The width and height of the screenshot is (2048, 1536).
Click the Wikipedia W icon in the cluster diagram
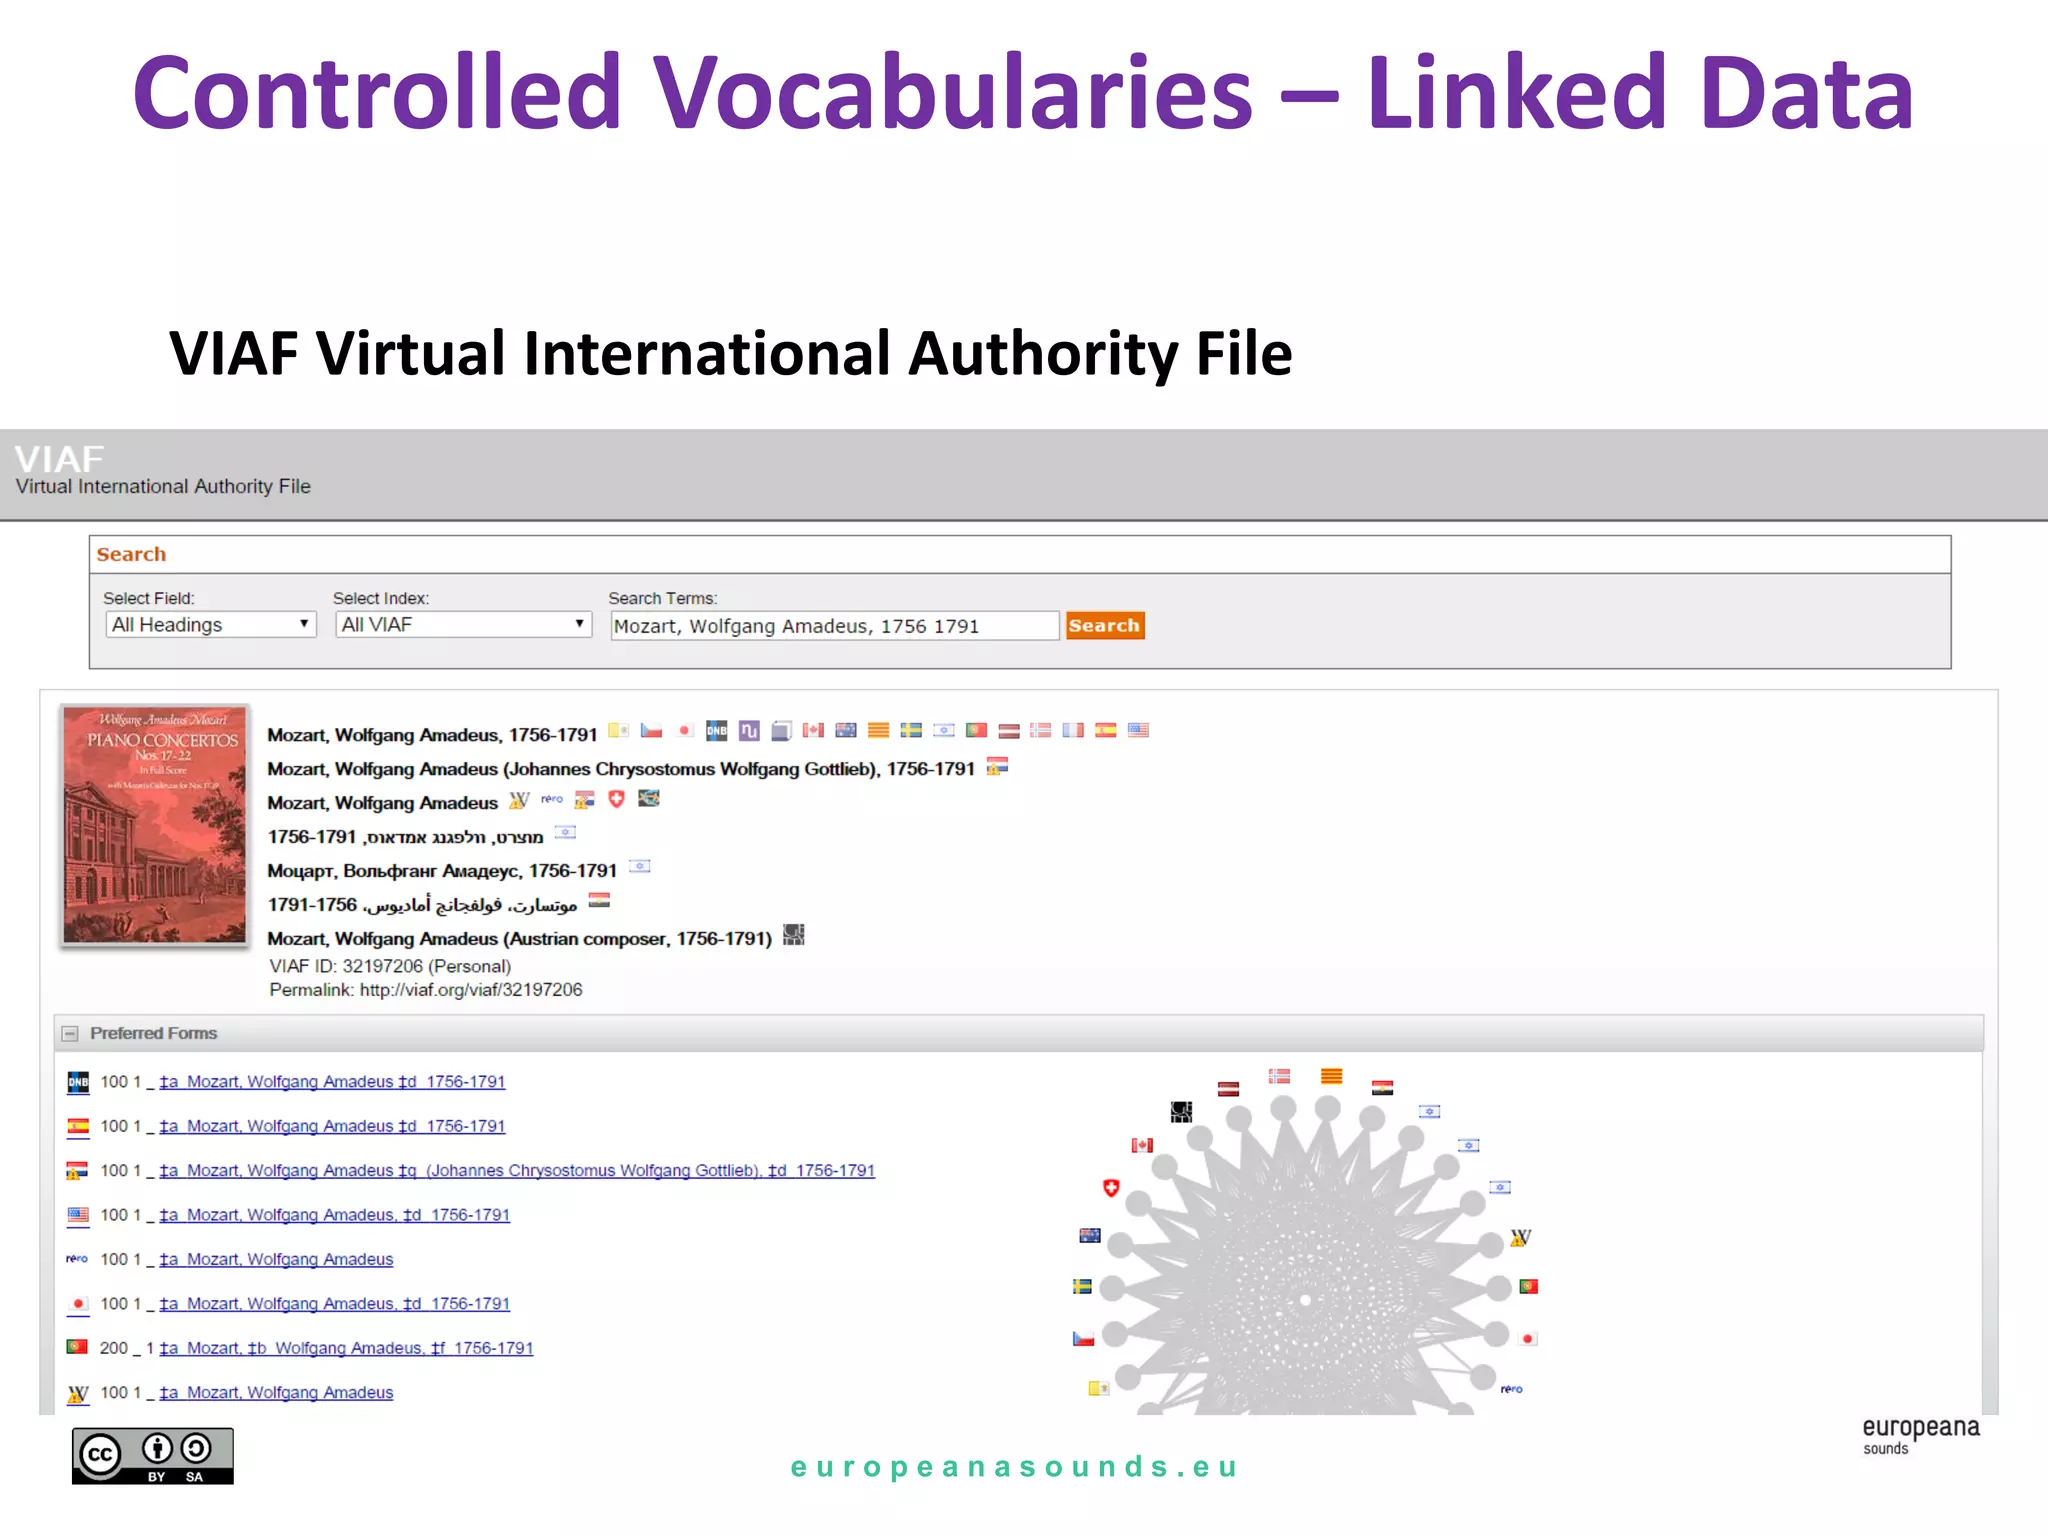(x=1520, y=1238)
